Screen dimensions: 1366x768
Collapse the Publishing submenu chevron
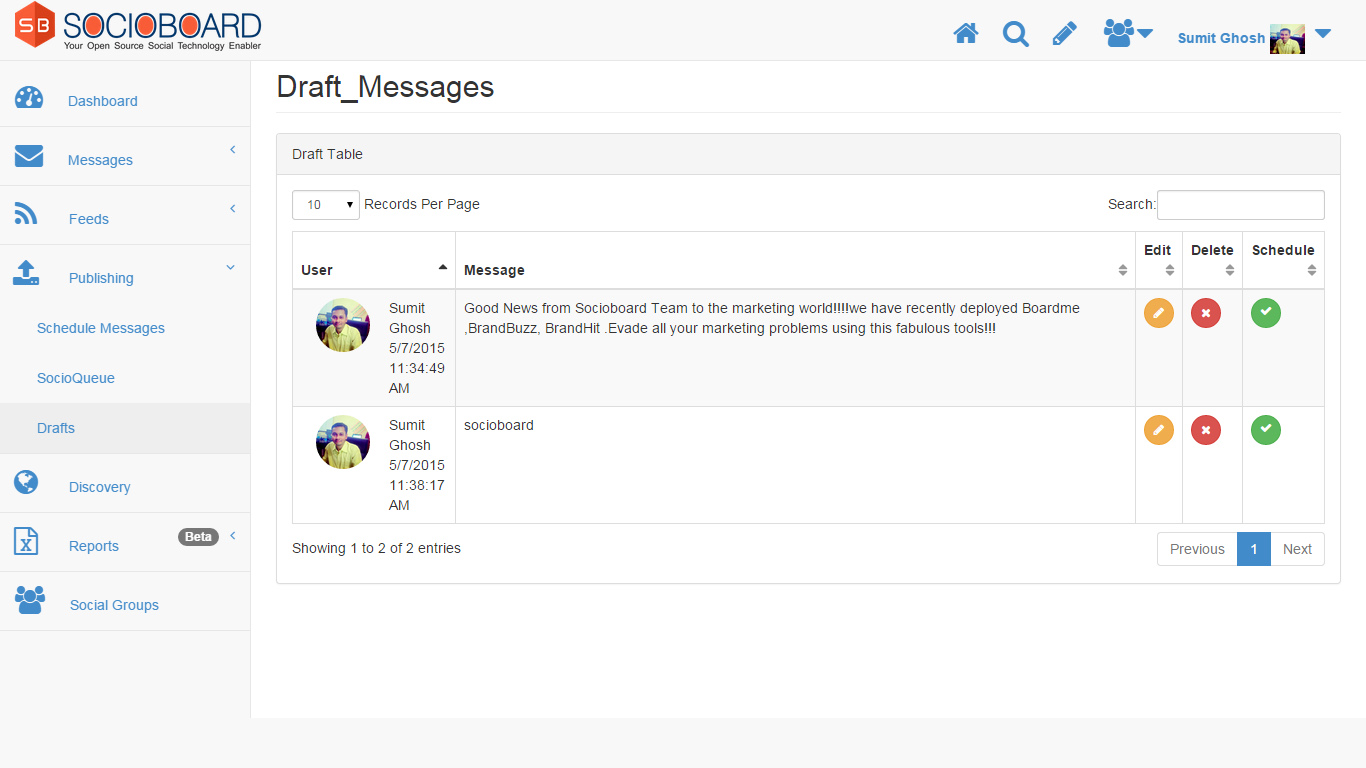(231, 267)
